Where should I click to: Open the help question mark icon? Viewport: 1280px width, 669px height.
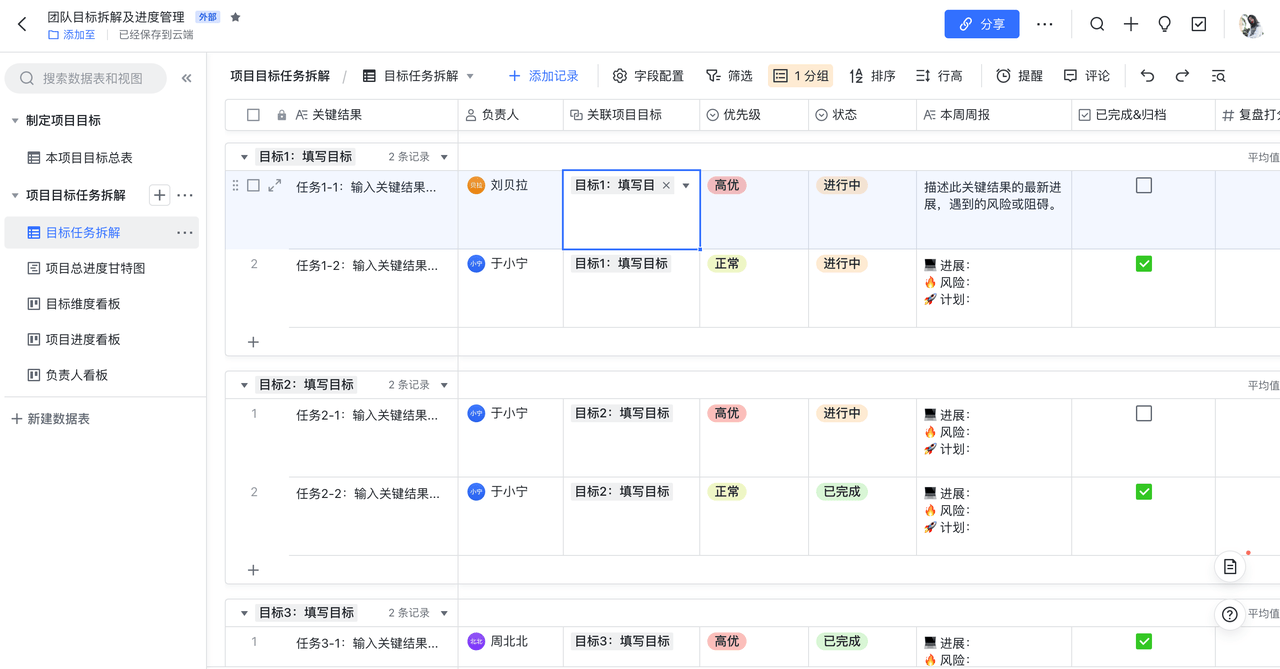(x=1230, y=614)
